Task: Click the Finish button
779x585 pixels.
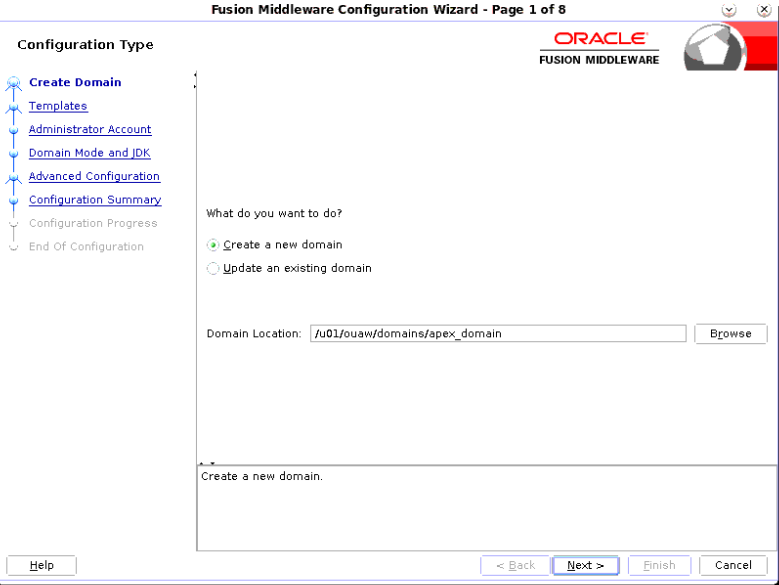Action: coord(659,565)
